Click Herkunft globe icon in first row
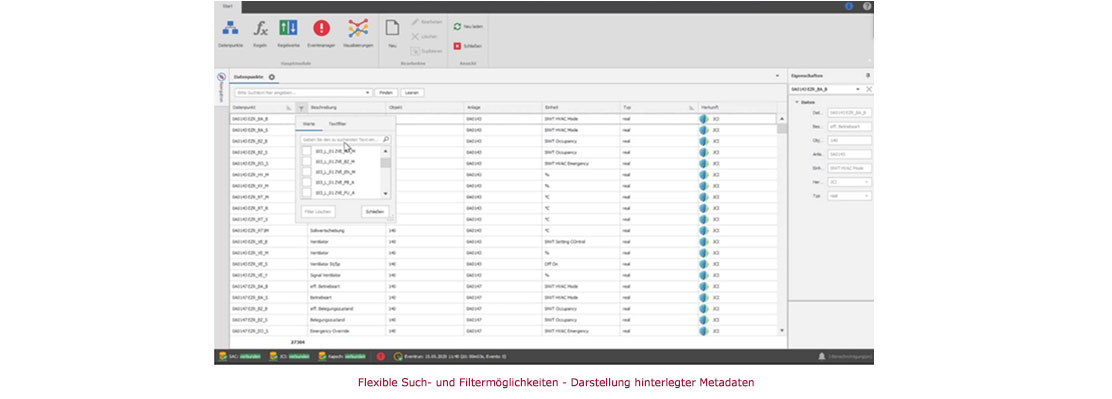Screen dimensions: 1112x399 pyautogui.click(x=704, y=119)
